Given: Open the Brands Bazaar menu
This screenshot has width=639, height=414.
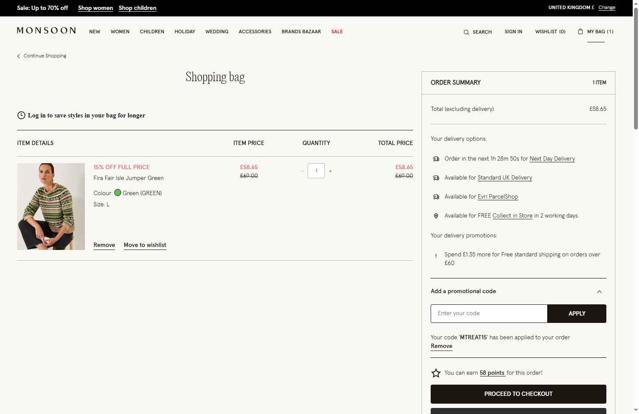Looking at the screenshot, I should click(x=301, y=31).
